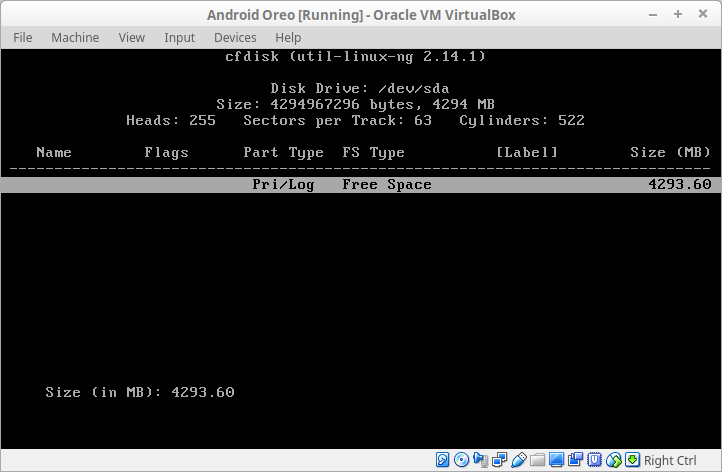Open the Devices menu
Screen dimensions: 722x472
click(x=235, y=37)
